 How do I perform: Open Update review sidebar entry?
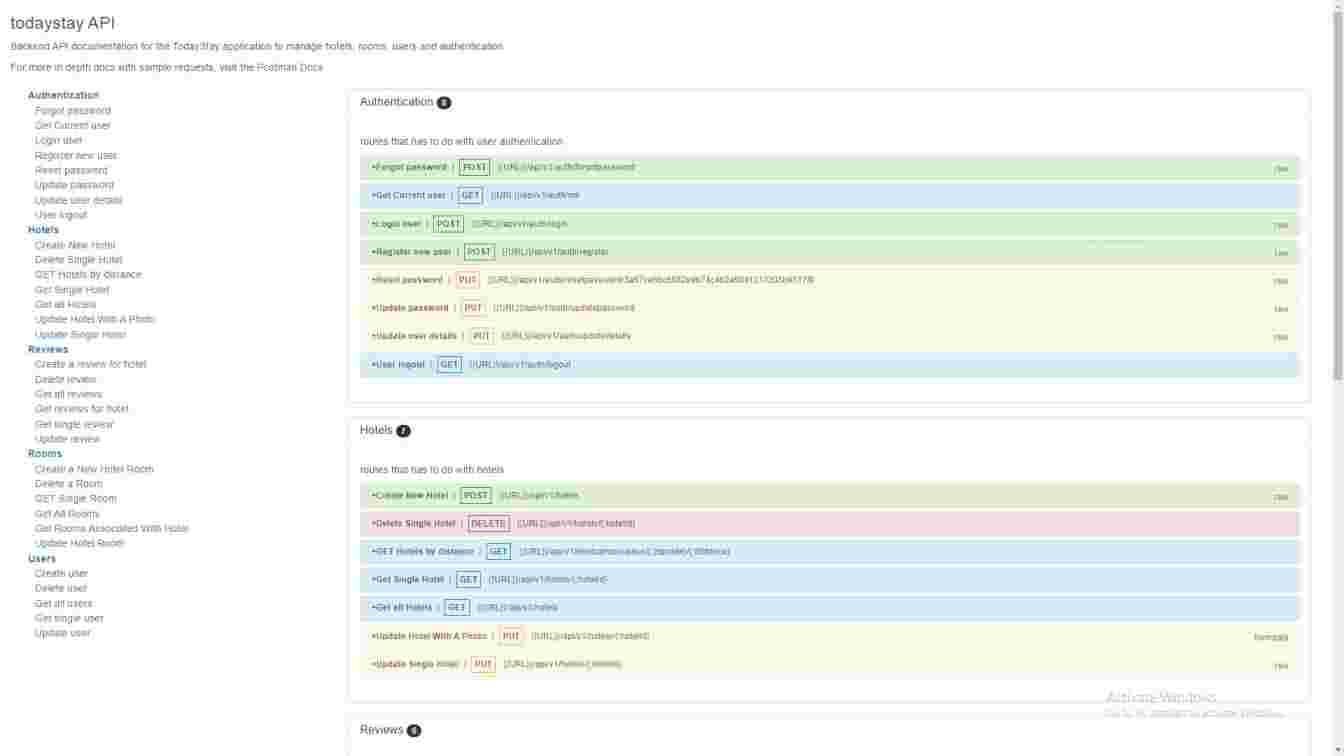pos(68,439)
